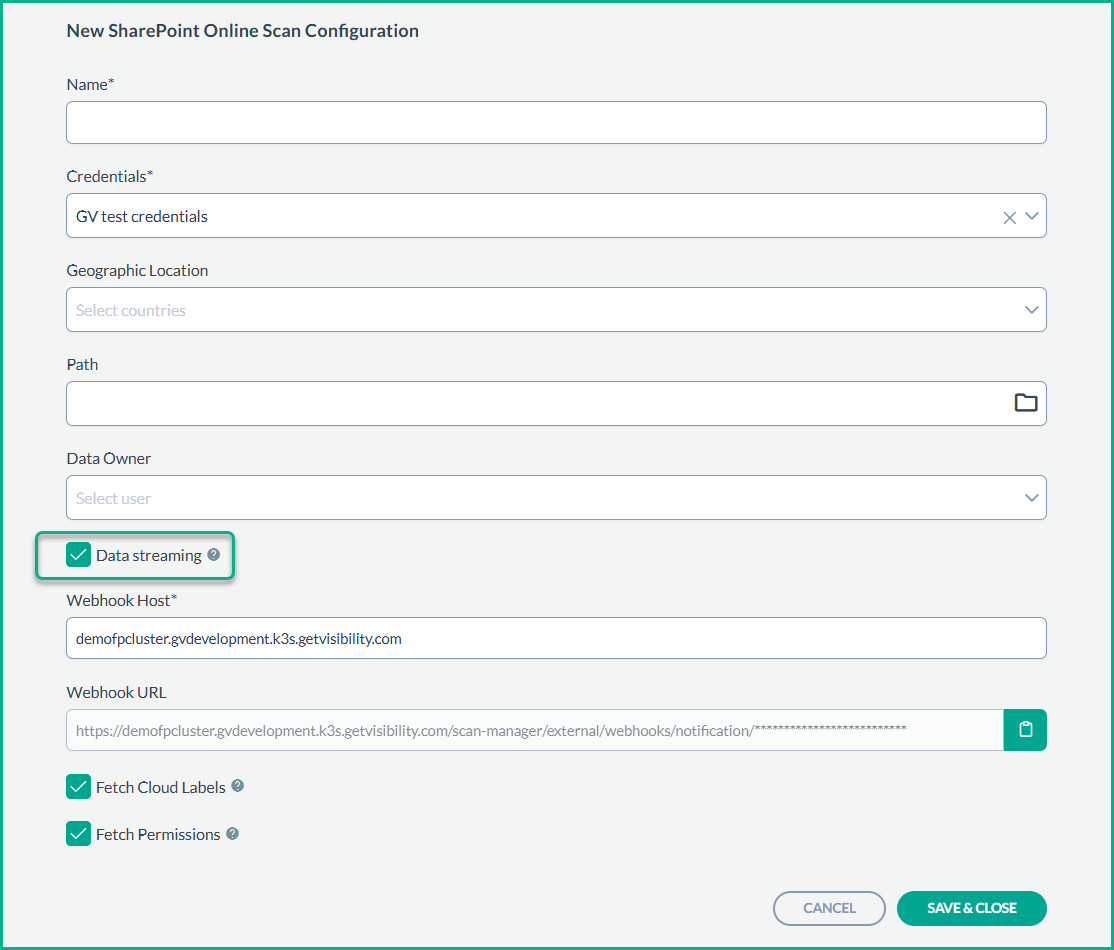Focus the Name input field

pos(556,123)
